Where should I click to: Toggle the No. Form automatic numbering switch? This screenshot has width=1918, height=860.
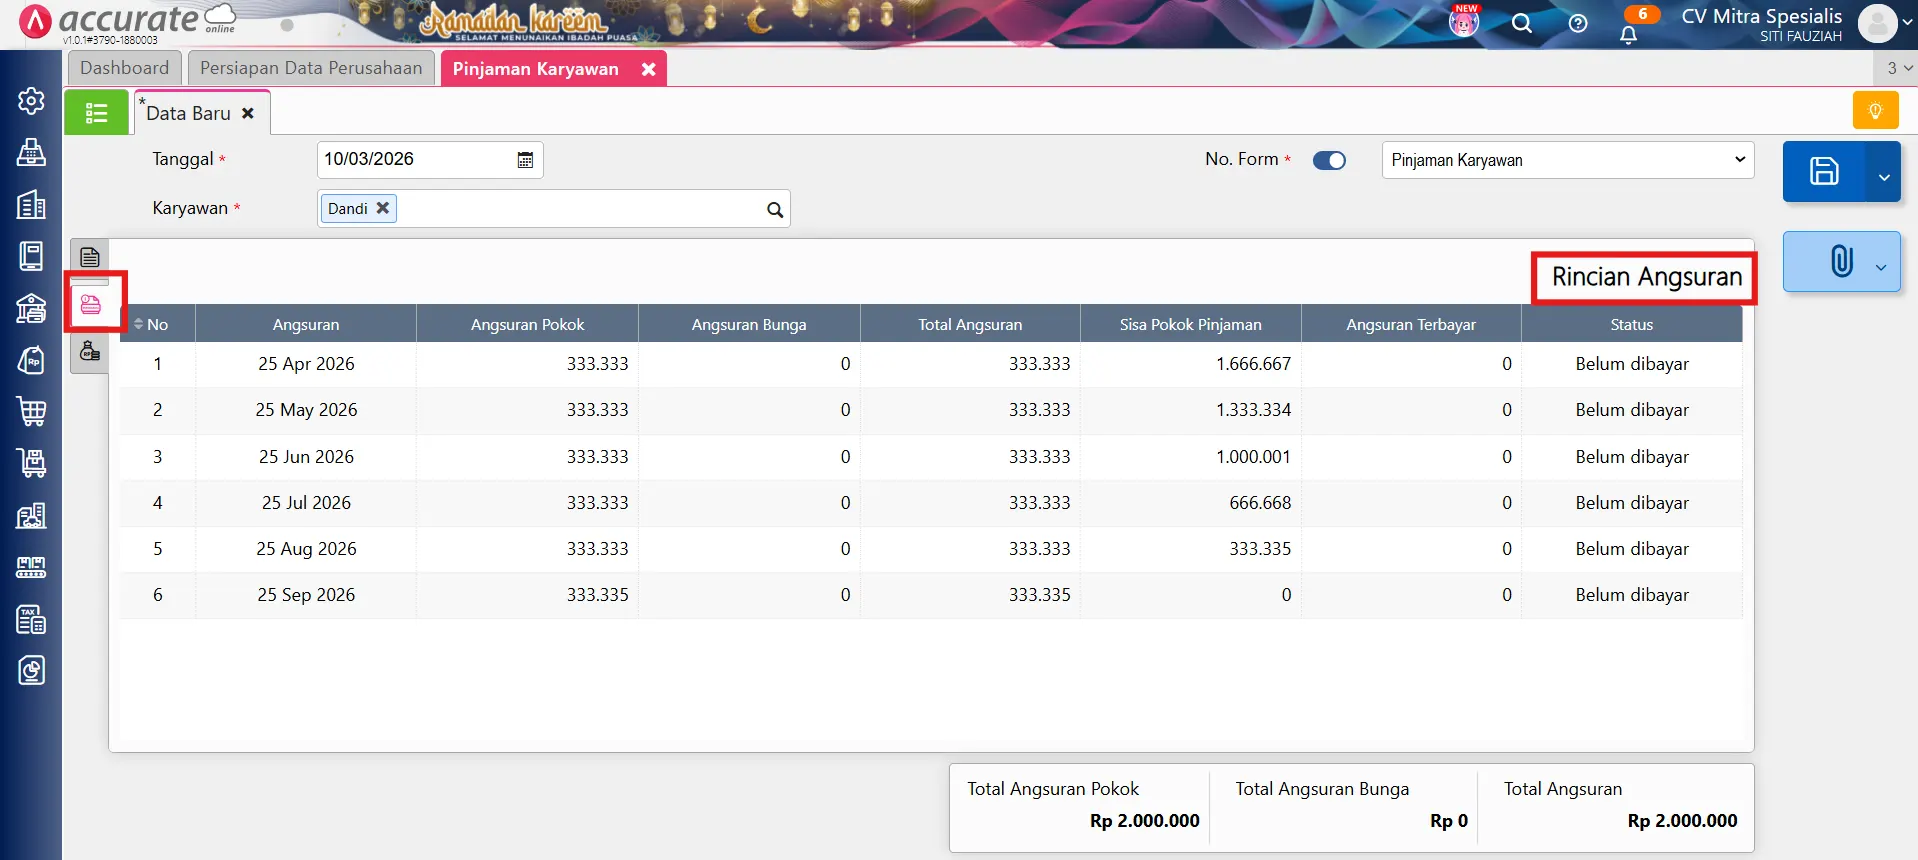(x=1329, y=161)
